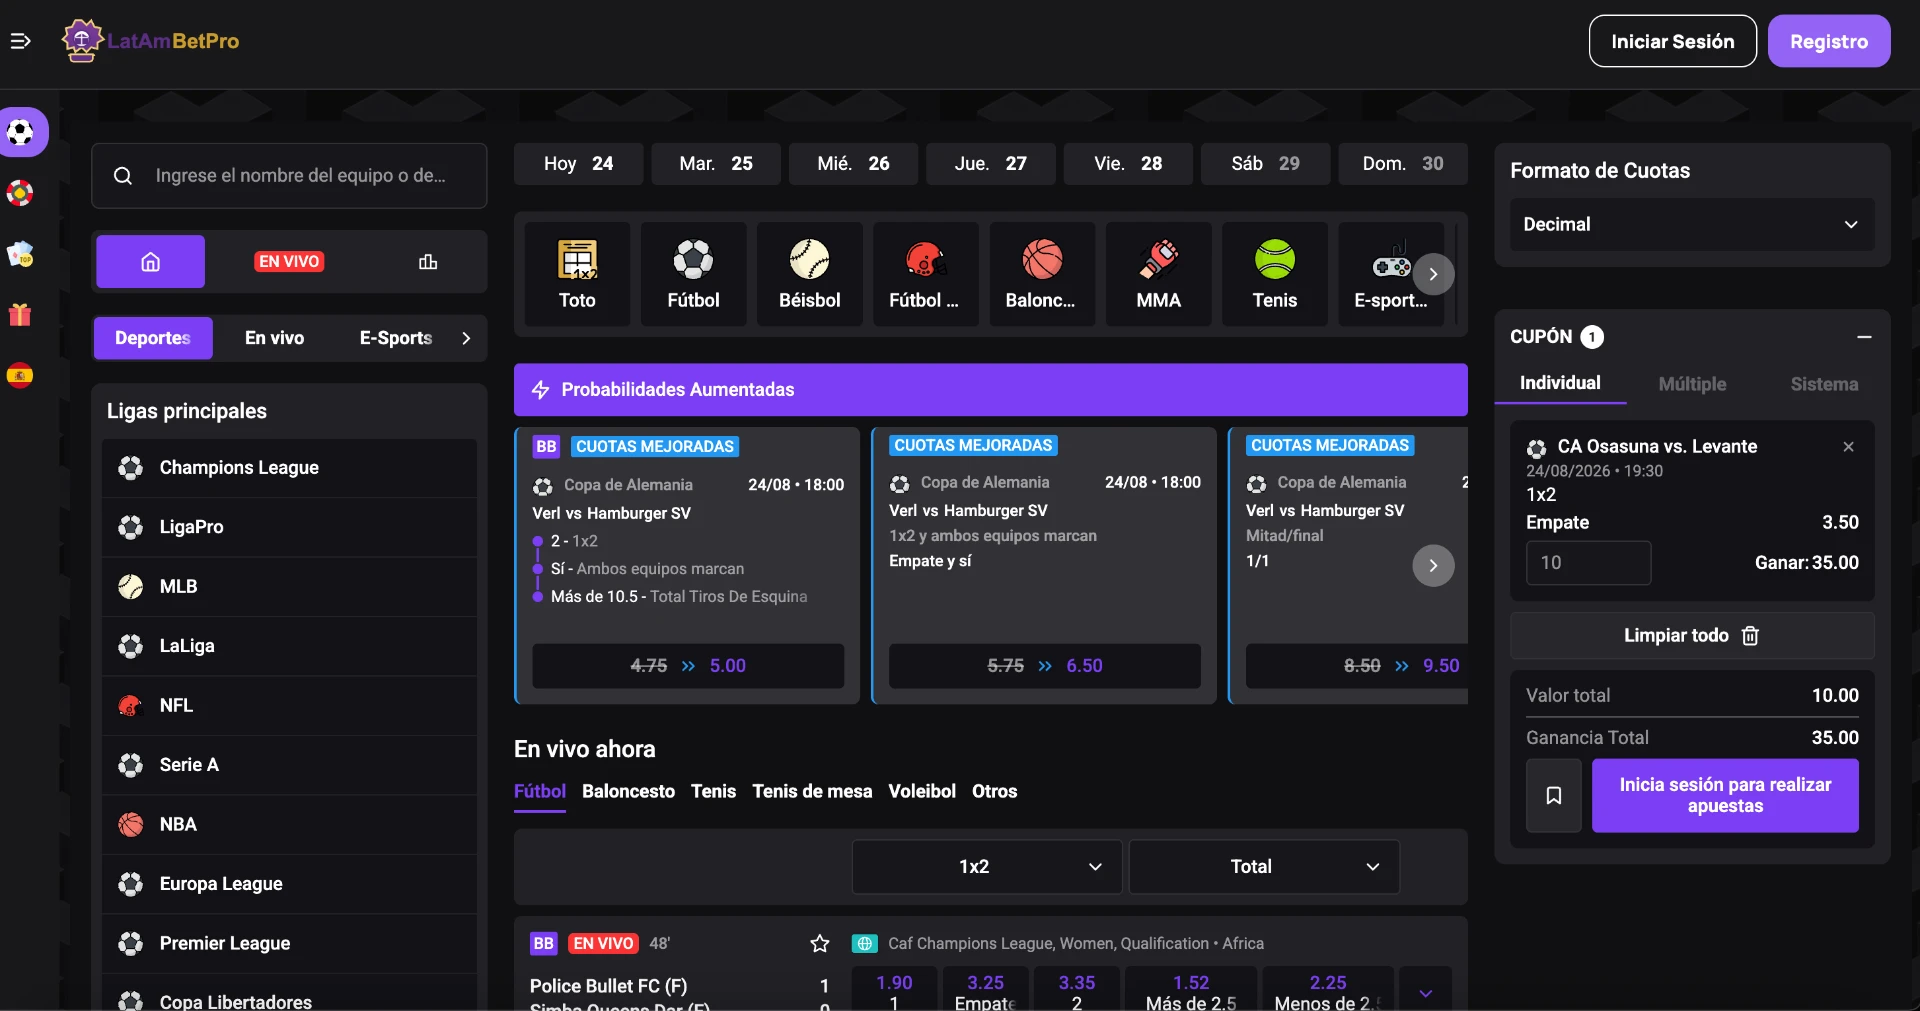
Task: Collapse the CUPÓN panel
Action: pyautogui.click(x=1864, y=337)
